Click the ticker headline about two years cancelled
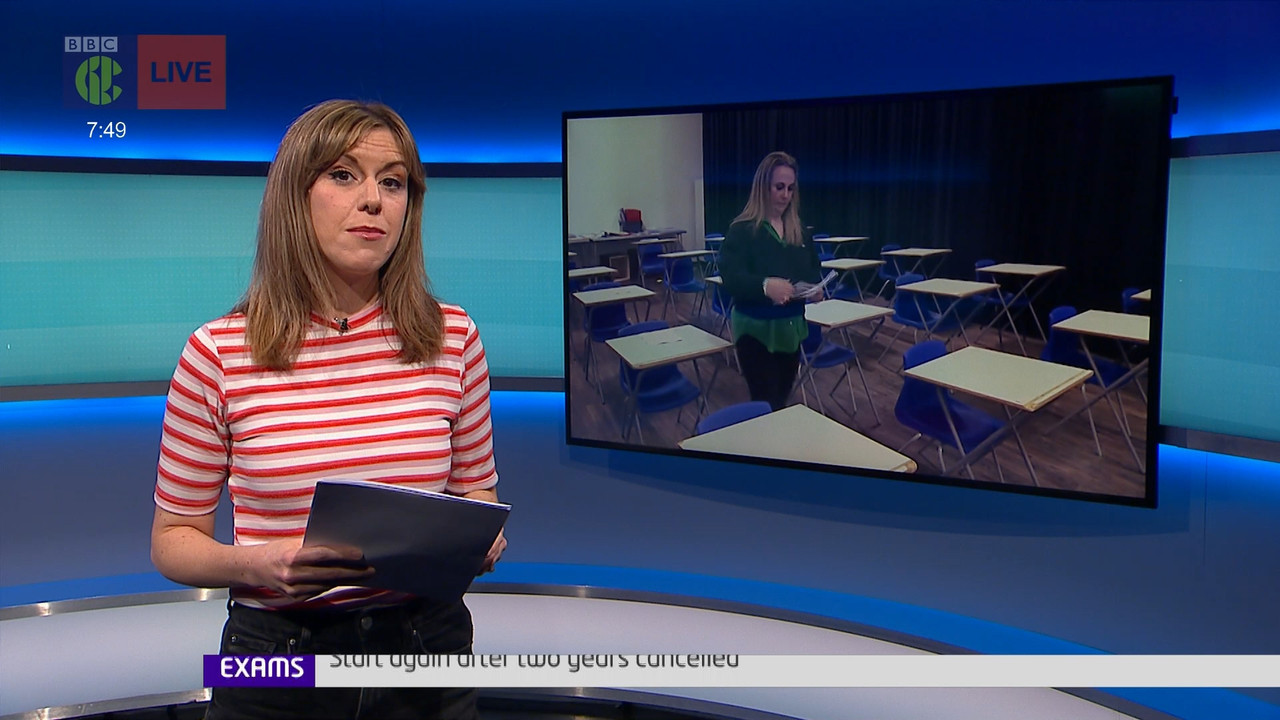The image size is (1280, 720). point(534,660)
